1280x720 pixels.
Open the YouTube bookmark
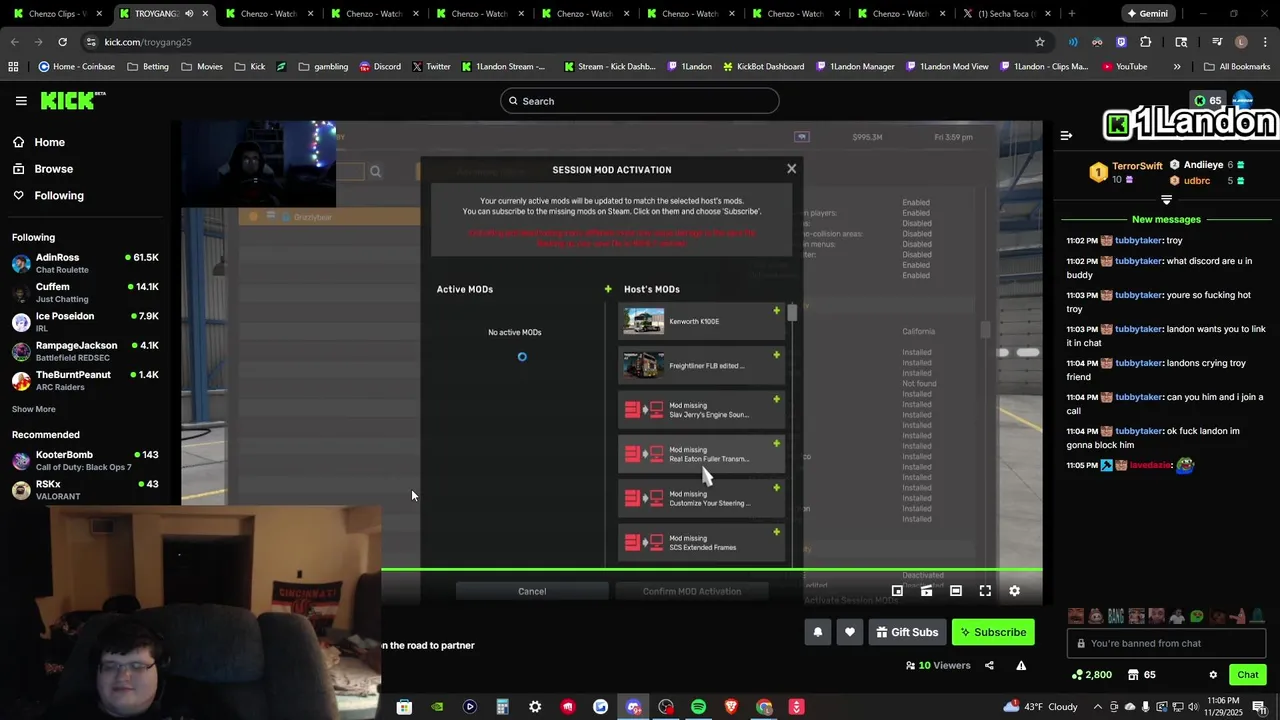tap(1125, 67)
